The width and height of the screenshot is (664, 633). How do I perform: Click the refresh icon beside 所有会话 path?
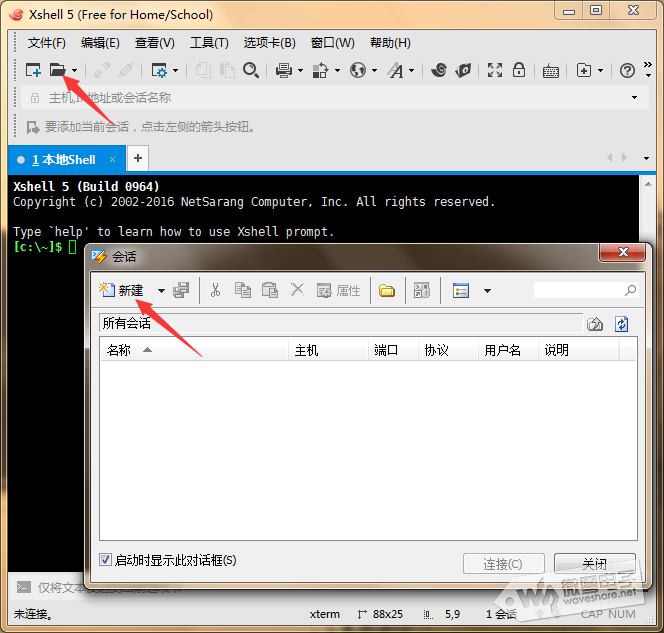(621, 324)
